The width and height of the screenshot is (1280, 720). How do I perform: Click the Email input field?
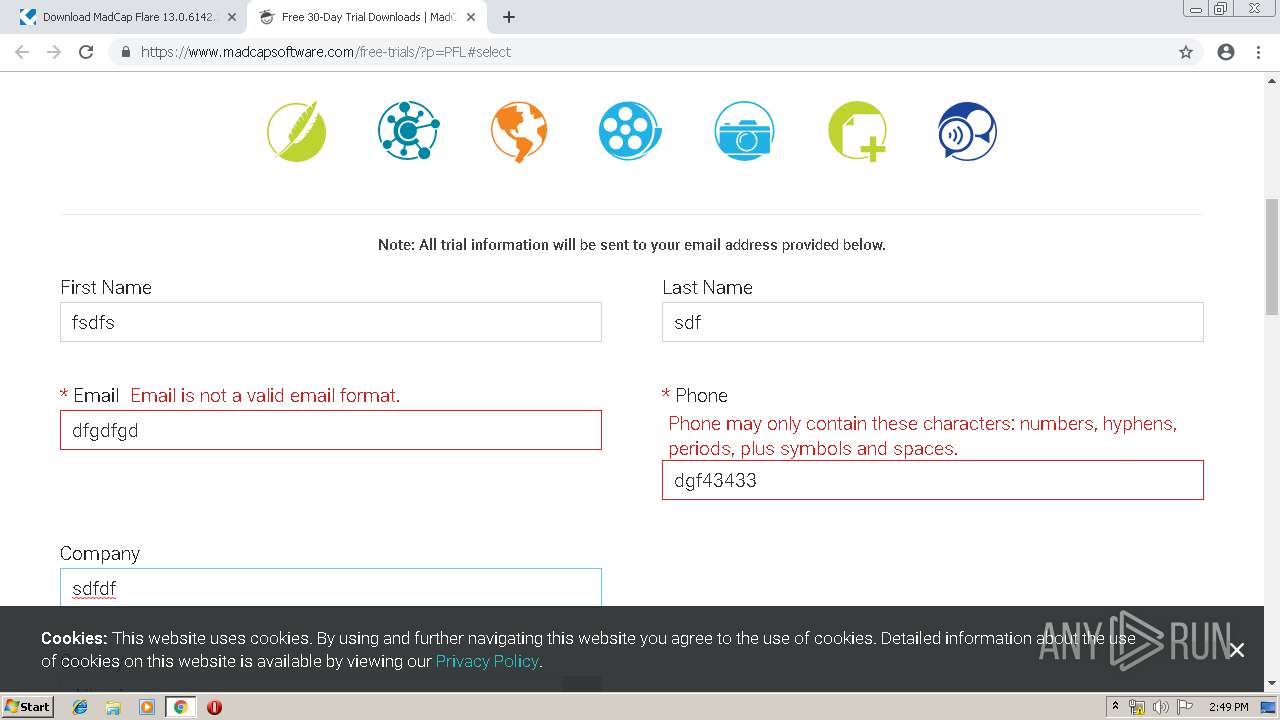click(x=331, y=430)
